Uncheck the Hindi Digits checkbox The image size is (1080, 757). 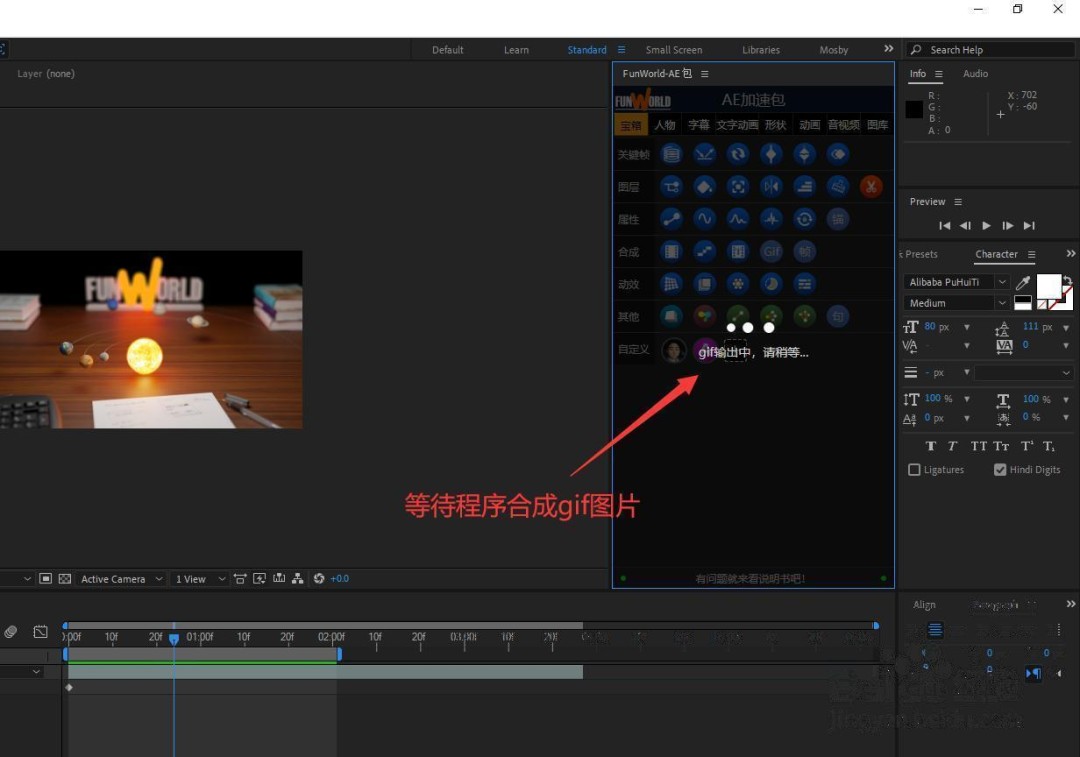[1000, 470]
